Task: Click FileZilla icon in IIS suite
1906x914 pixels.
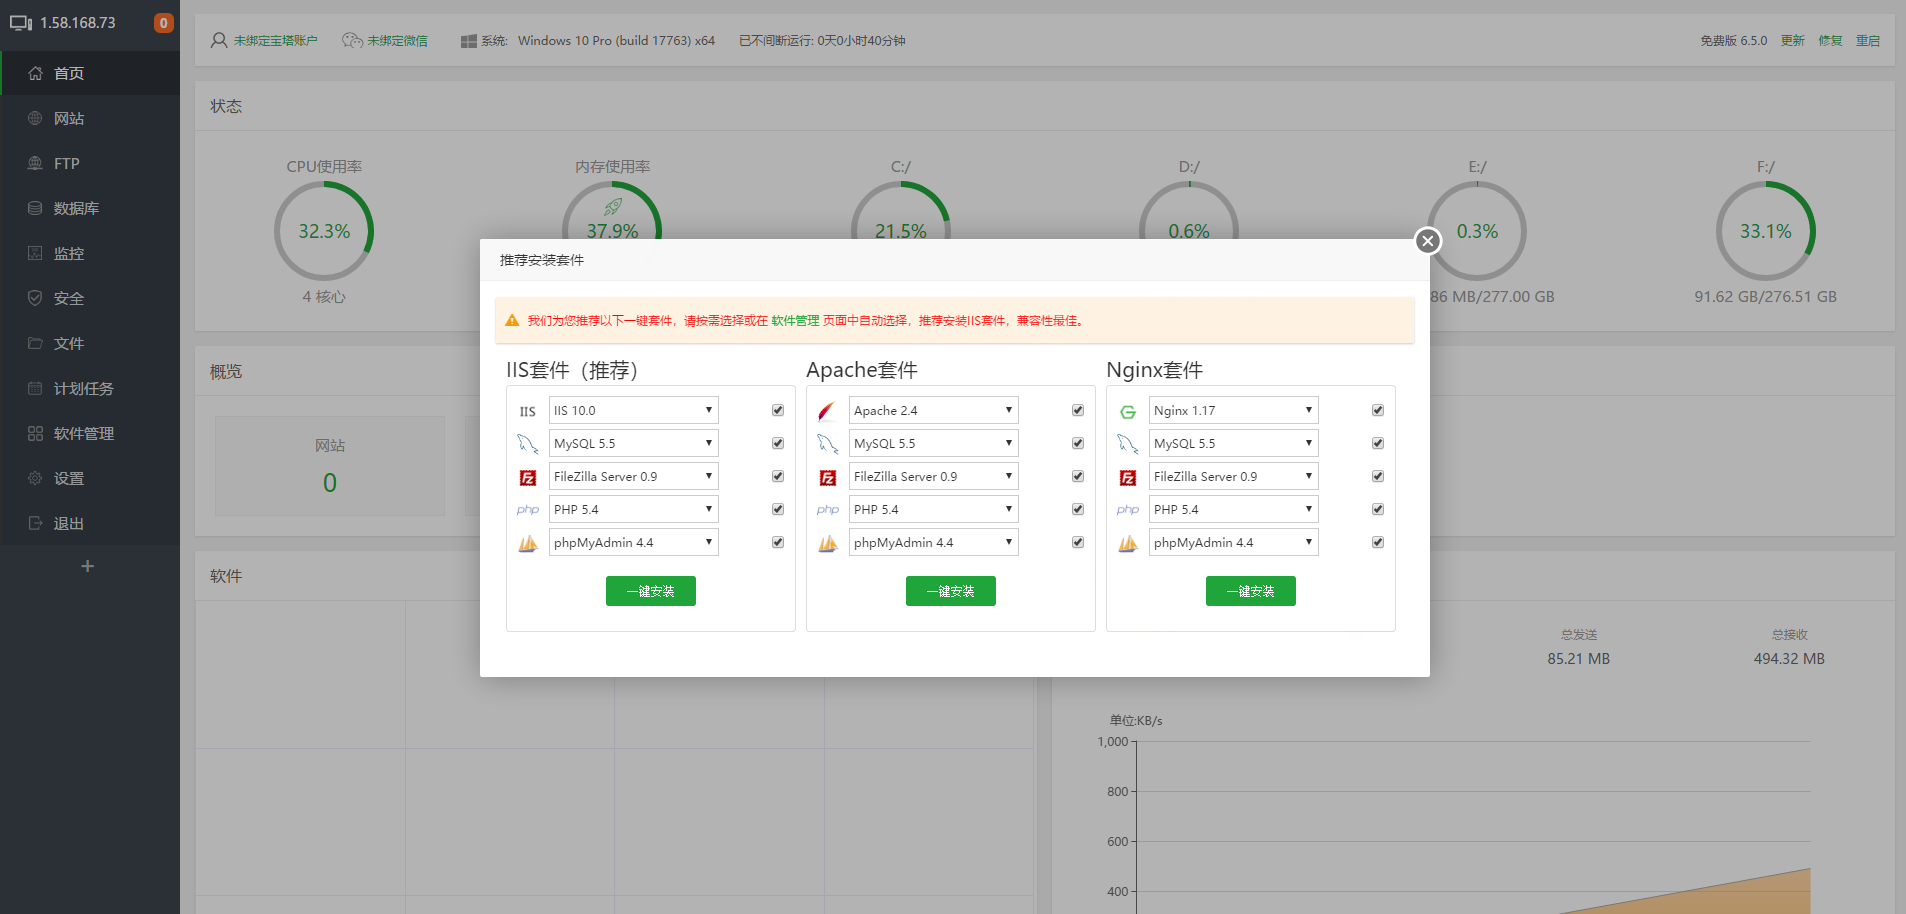Action: [x=528, y=477]
